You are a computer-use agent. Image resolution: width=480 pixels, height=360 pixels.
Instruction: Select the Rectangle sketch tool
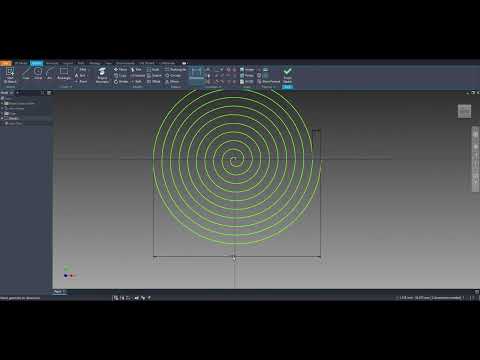(x=64, y=73)
